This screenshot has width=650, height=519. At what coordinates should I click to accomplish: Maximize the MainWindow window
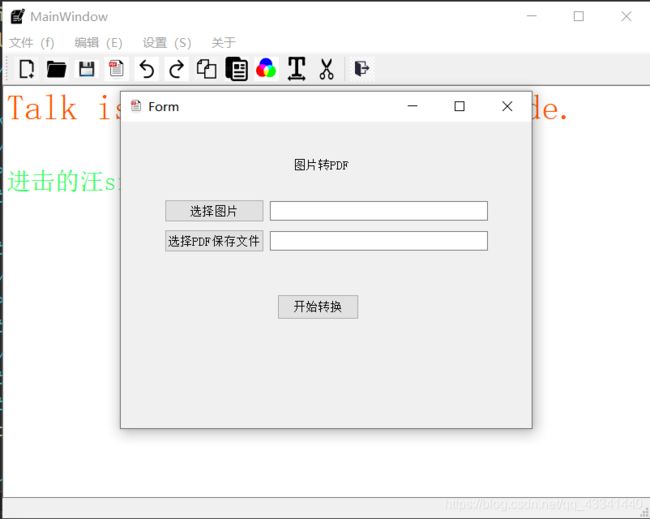pos(579,16)
